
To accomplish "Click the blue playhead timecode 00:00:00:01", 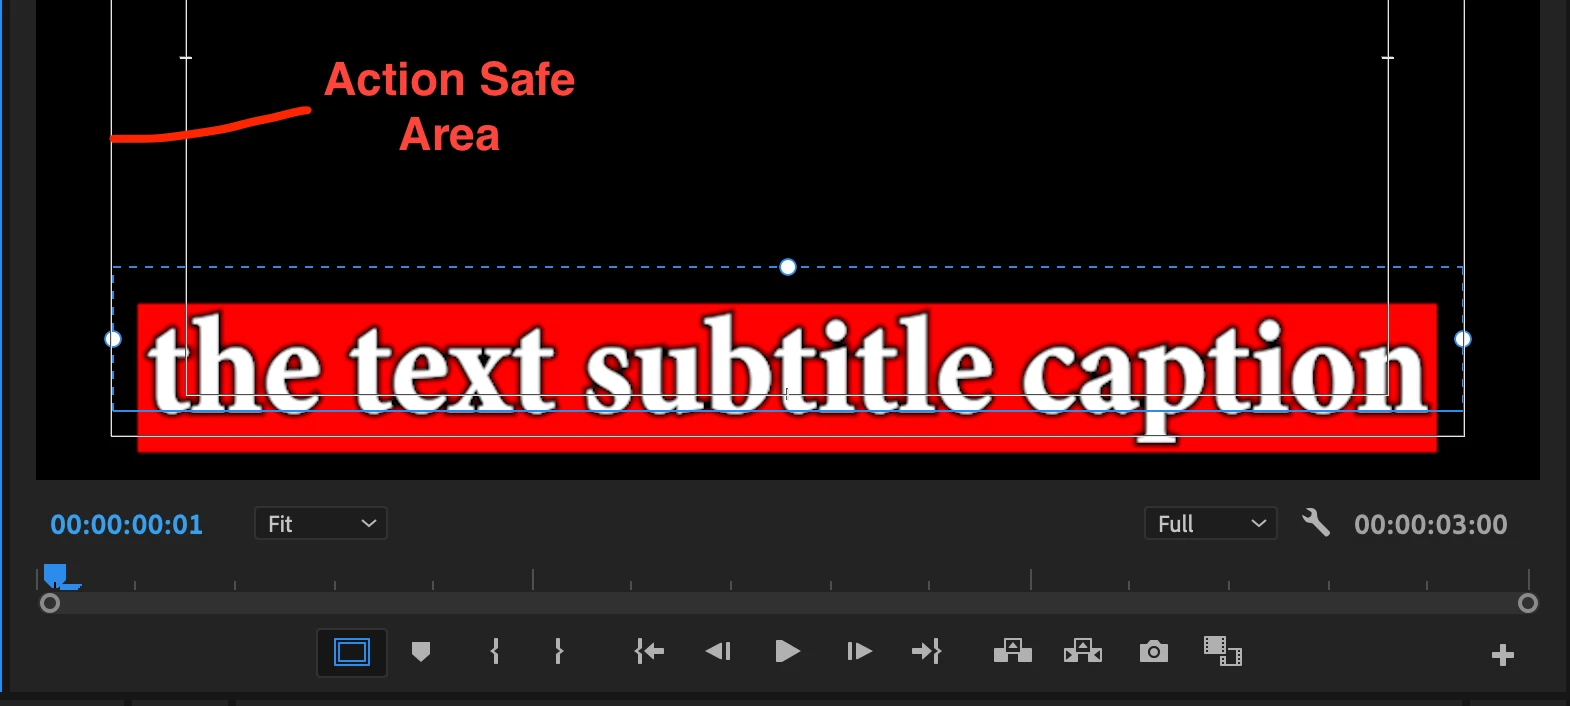I will click(x=127, y=524).
